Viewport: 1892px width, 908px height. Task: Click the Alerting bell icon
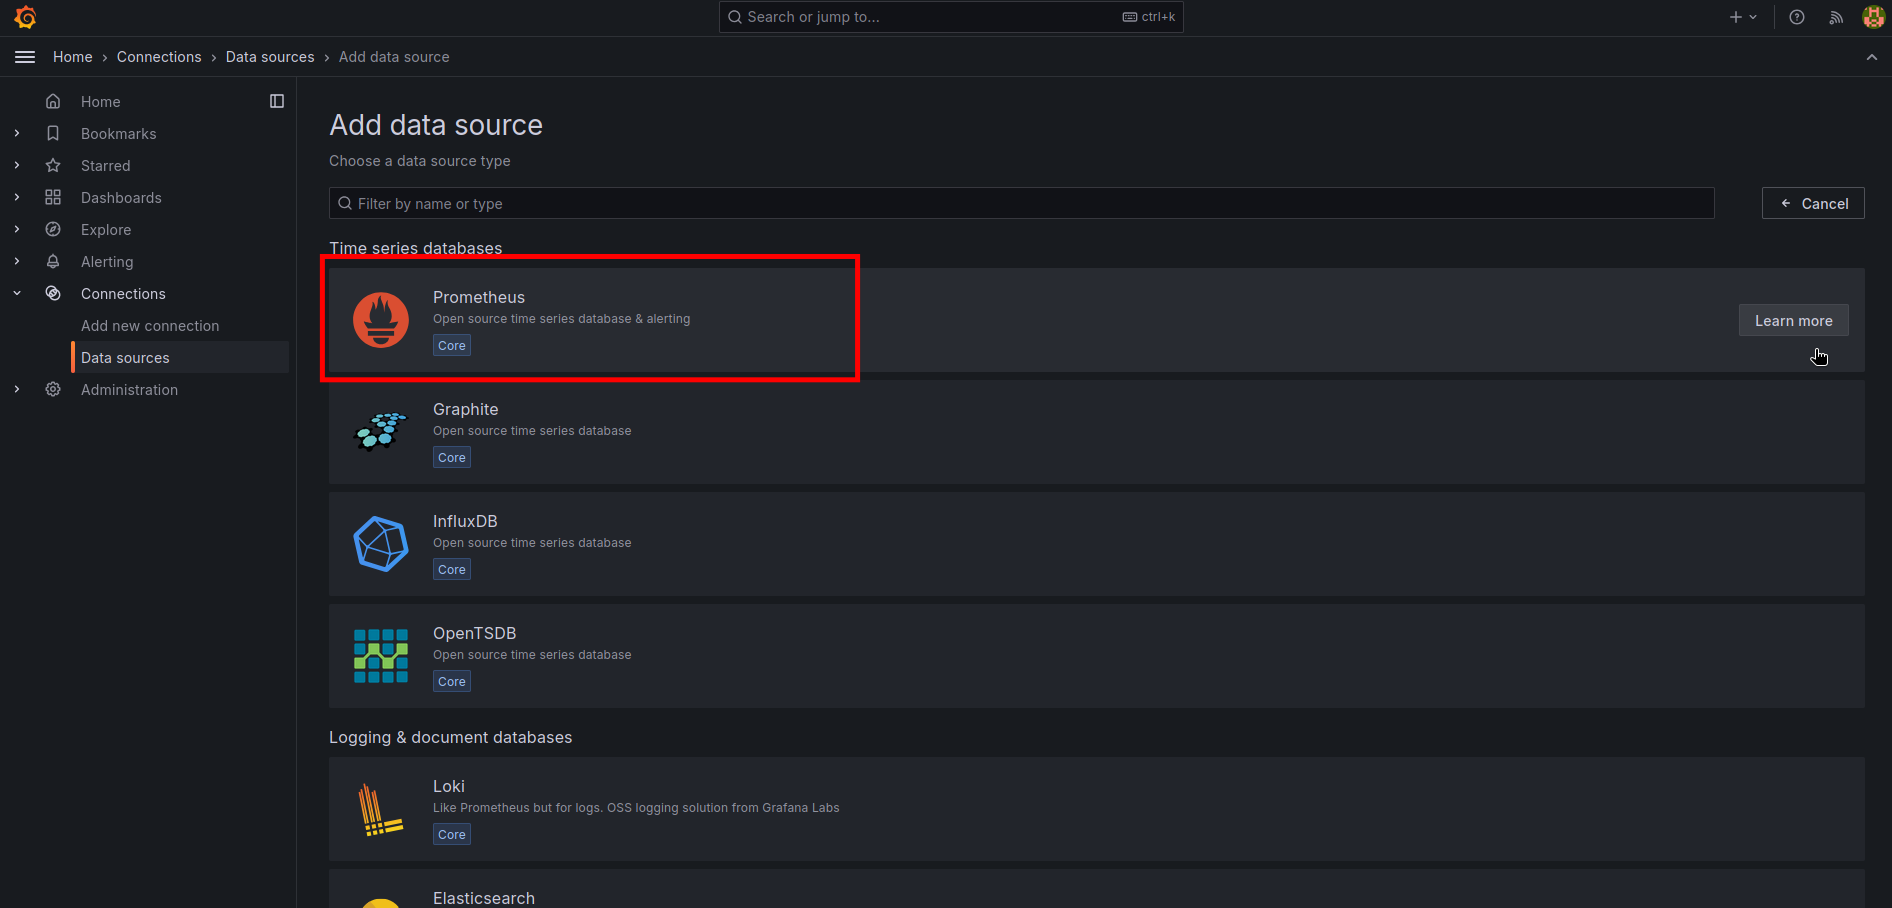click(x=53, y=261)
